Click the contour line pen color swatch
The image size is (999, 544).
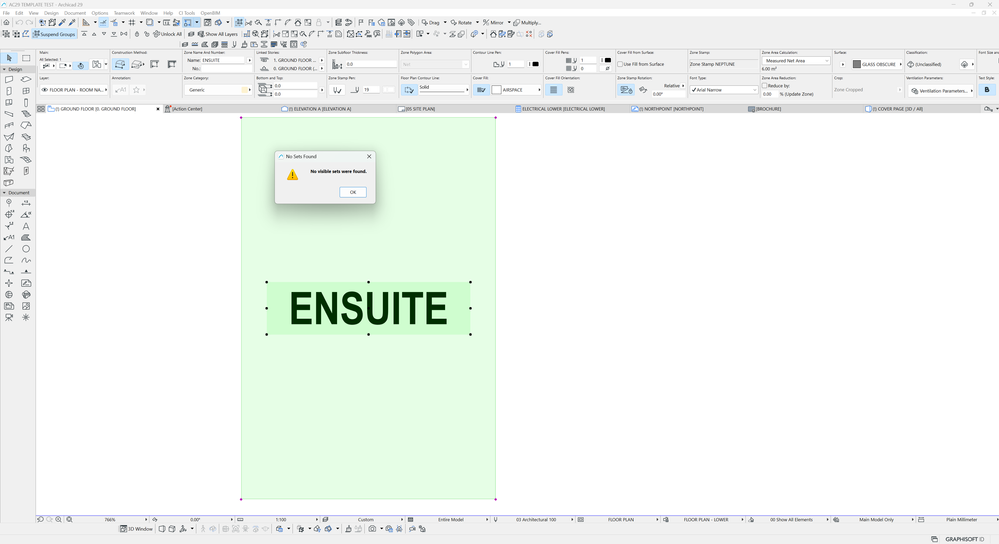535,64
